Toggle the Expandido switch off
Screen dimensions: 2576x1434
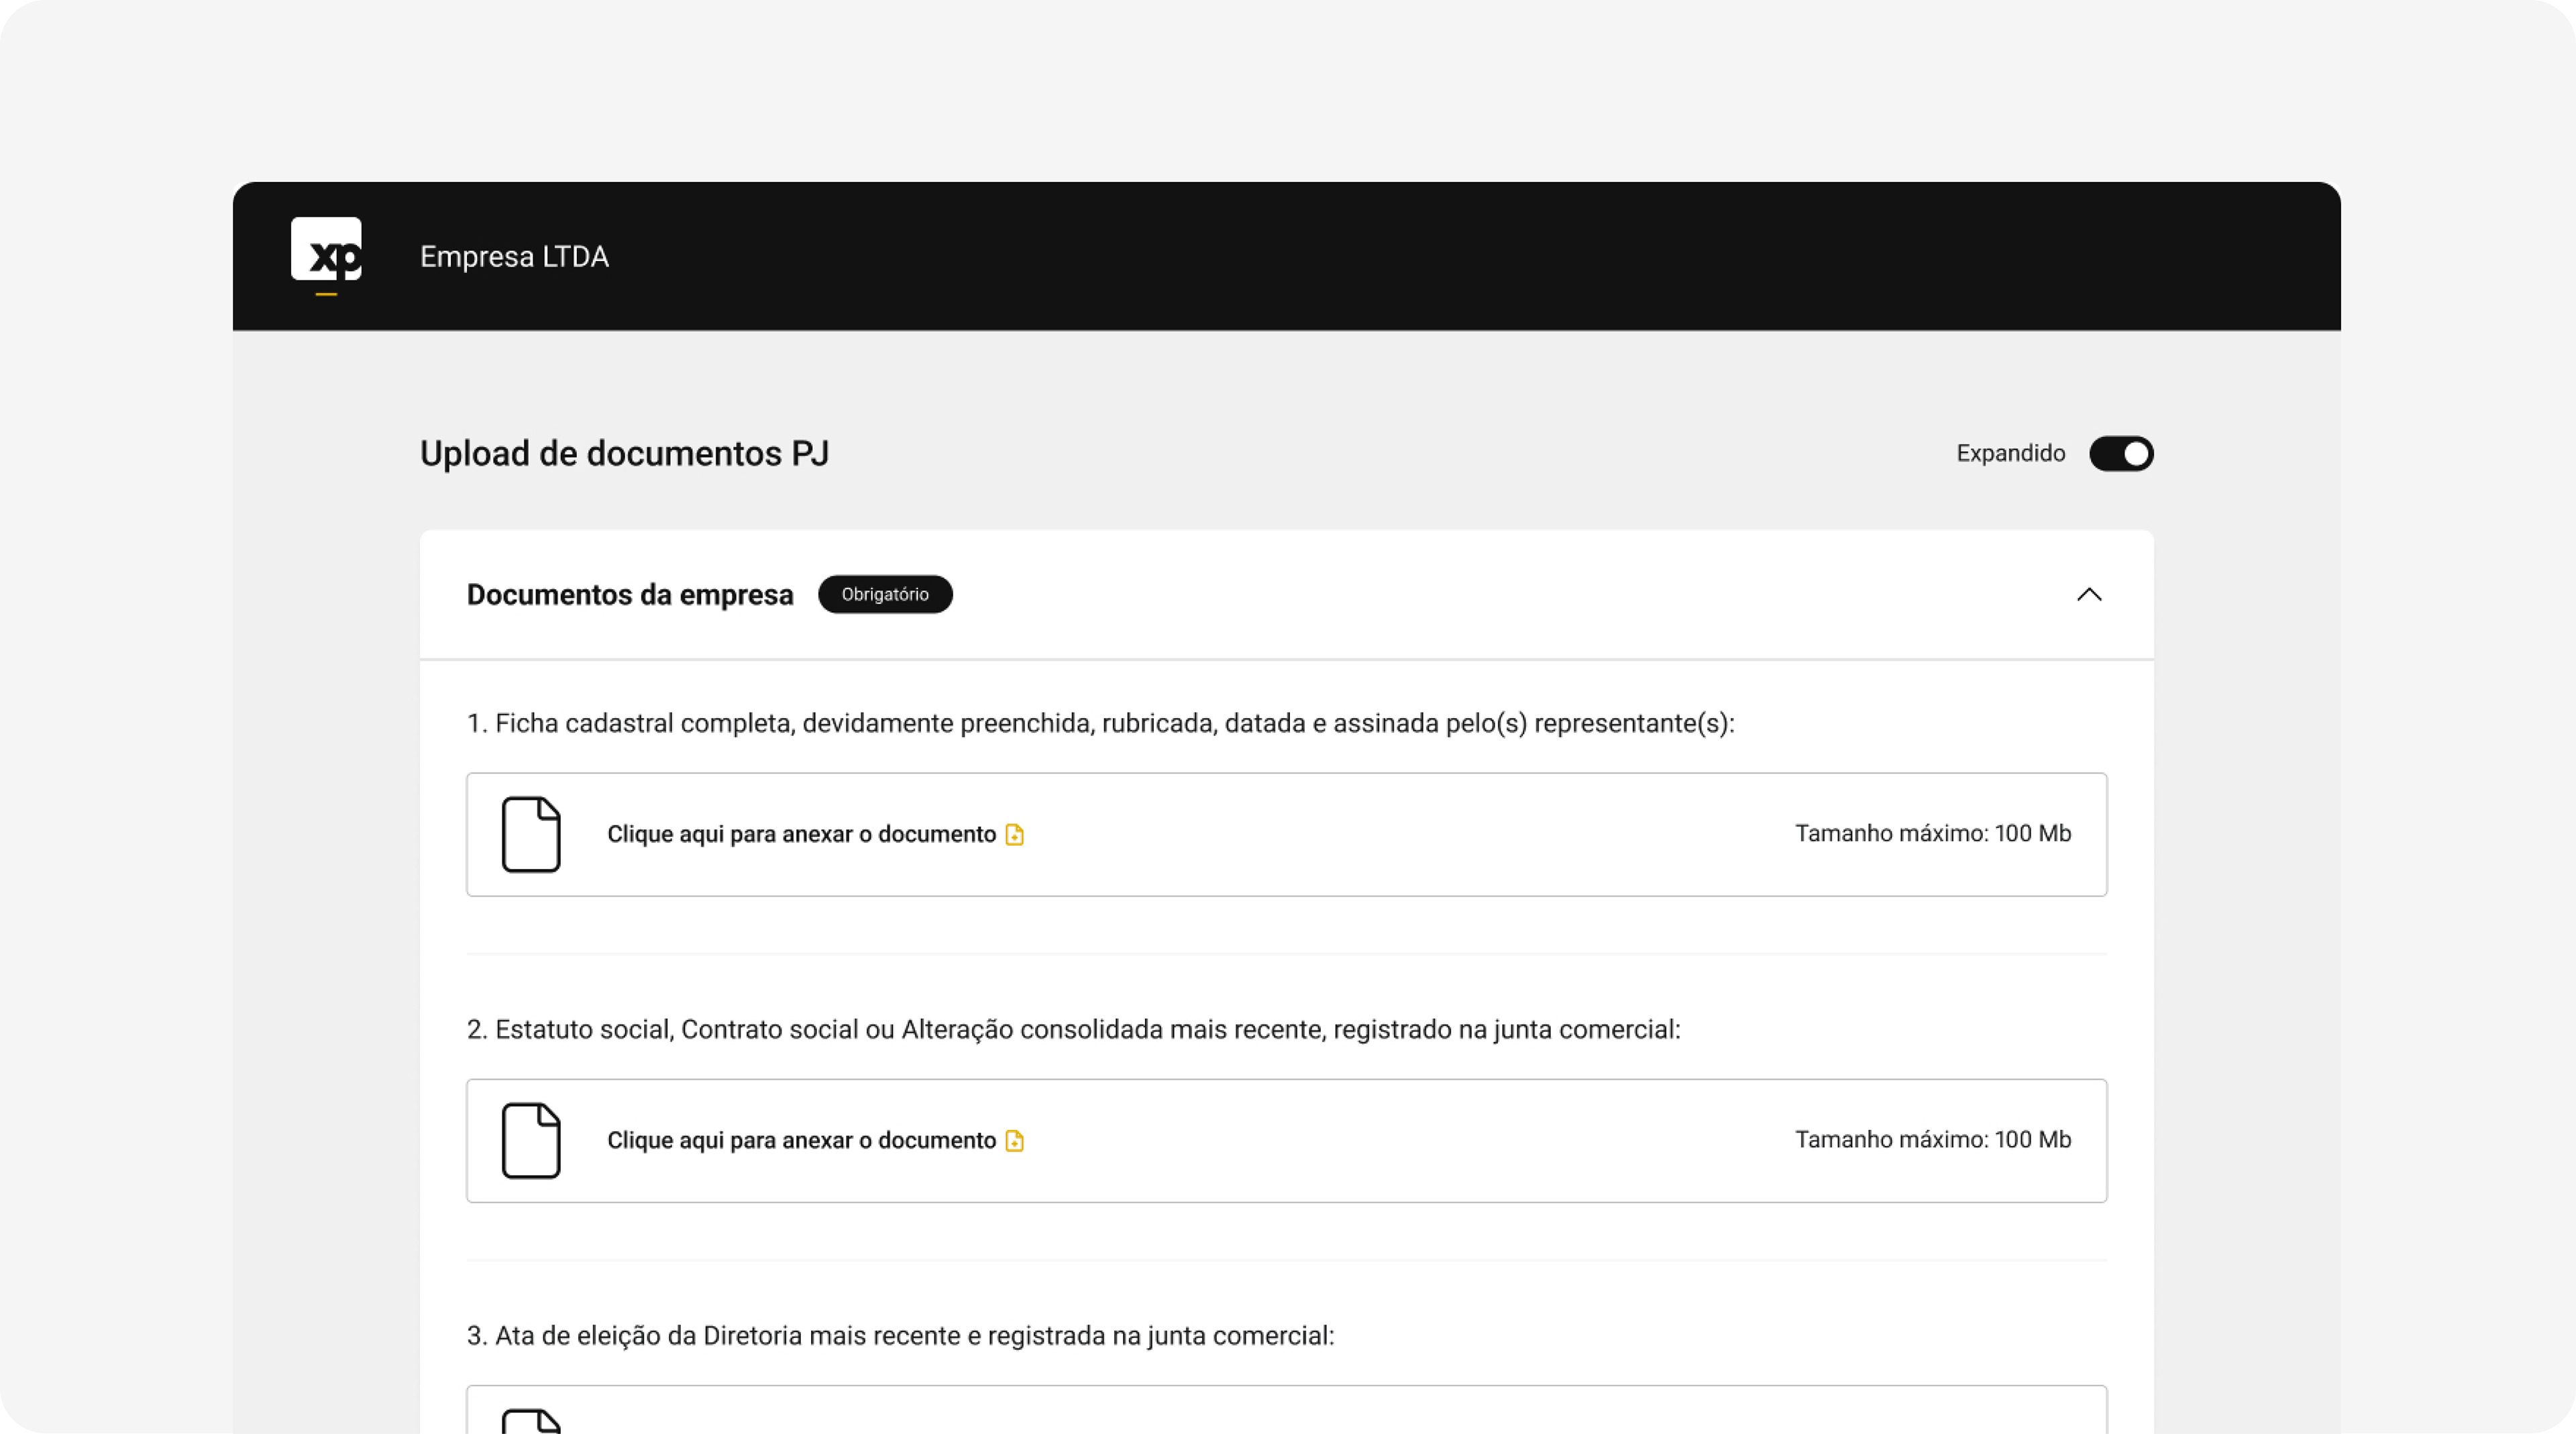(x=2121, y=453)
